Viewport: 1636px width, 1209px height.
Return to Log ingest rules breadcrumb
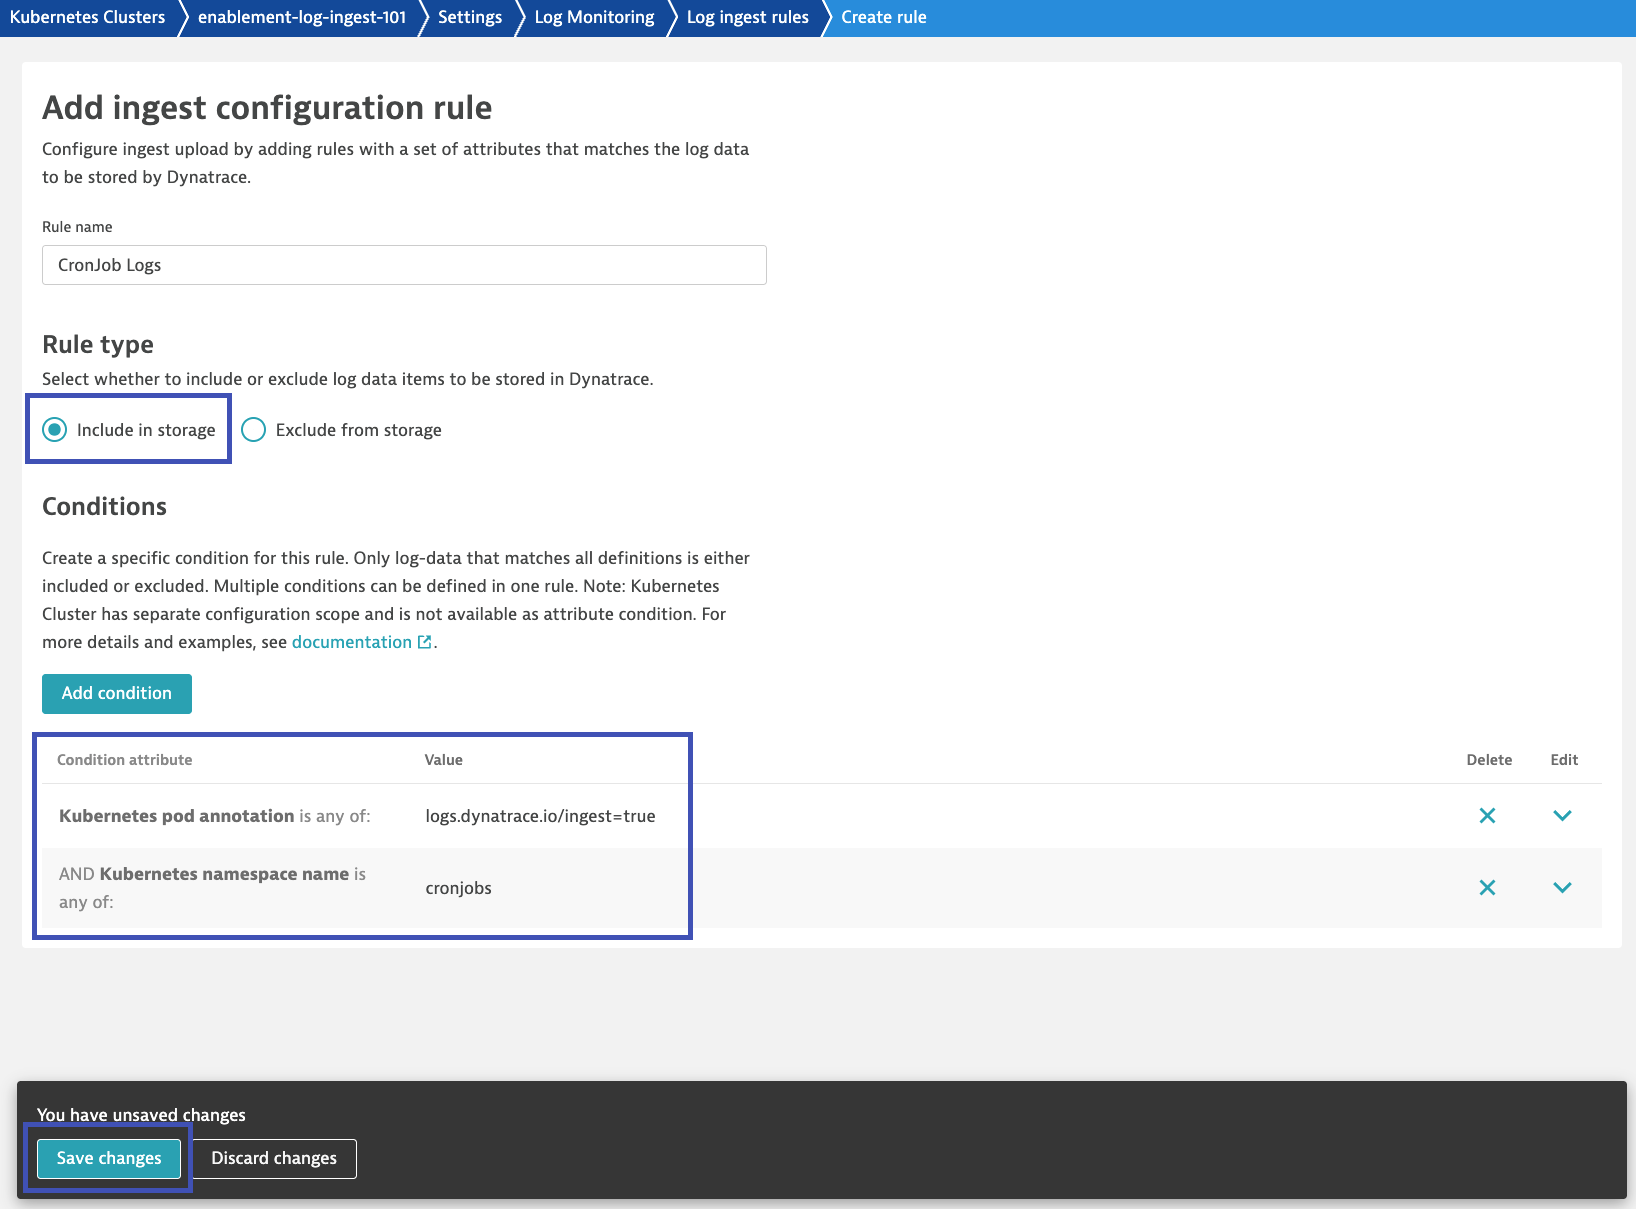click(747, 17)
